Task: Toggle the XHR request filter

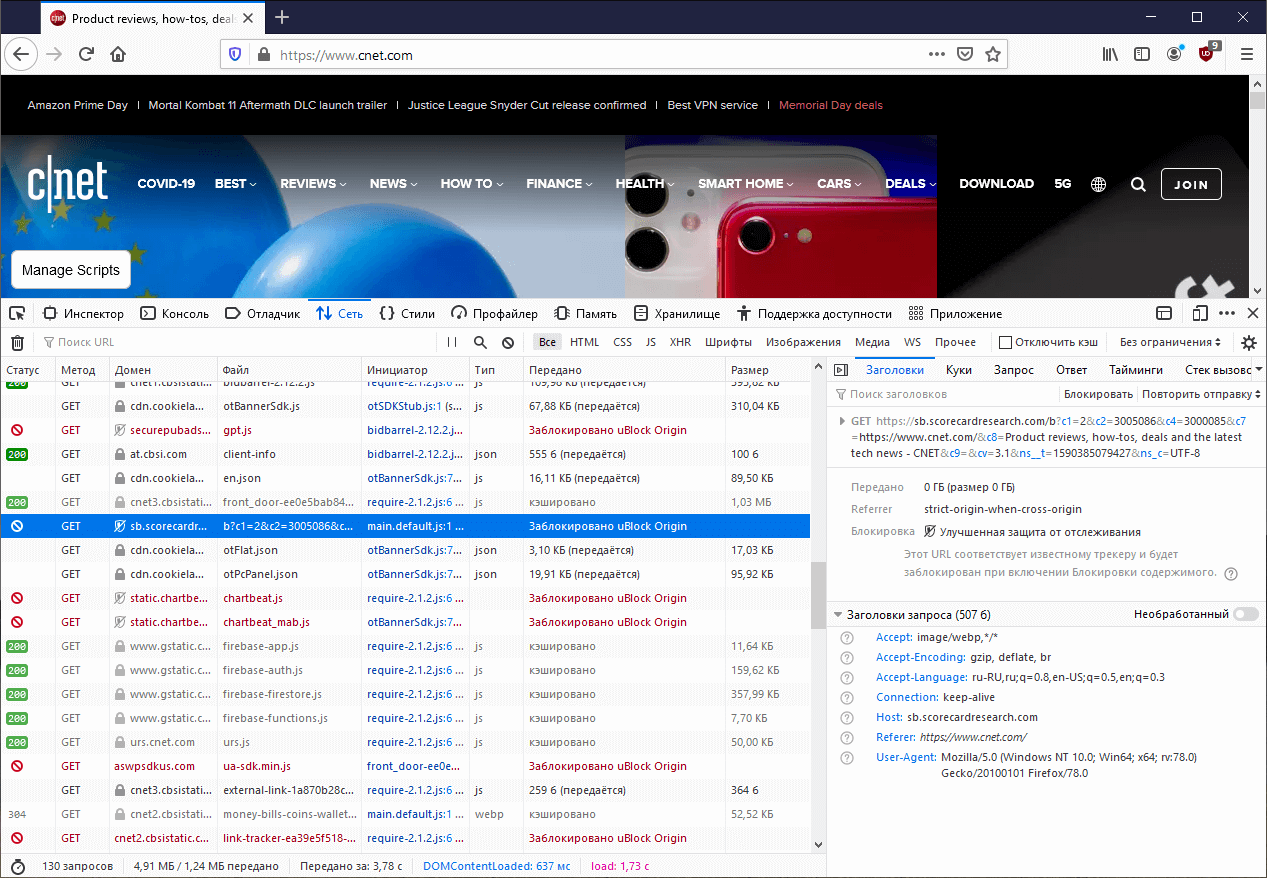Action: 680,342
